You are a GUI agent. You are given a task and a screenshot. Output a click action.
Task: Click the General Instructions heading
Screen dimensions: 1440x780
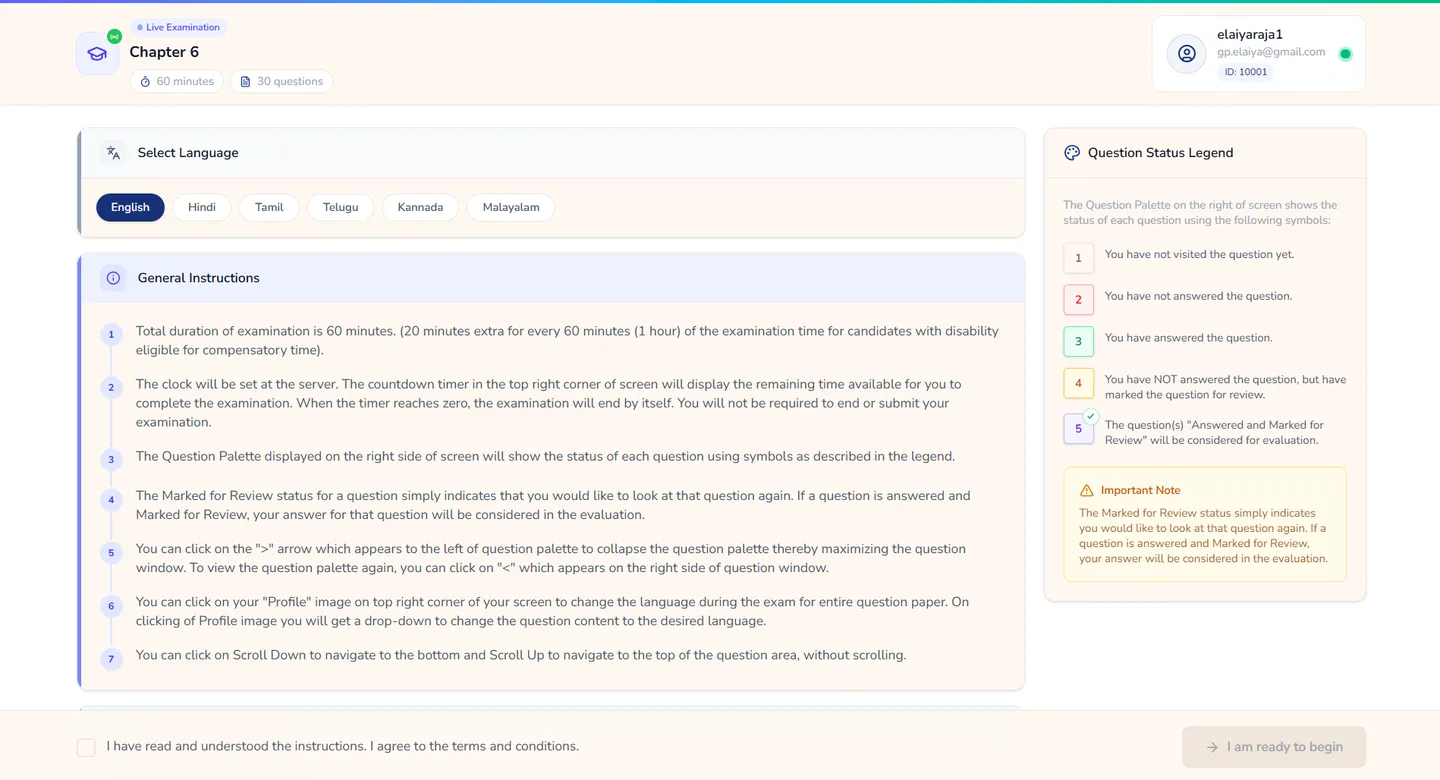199,278
